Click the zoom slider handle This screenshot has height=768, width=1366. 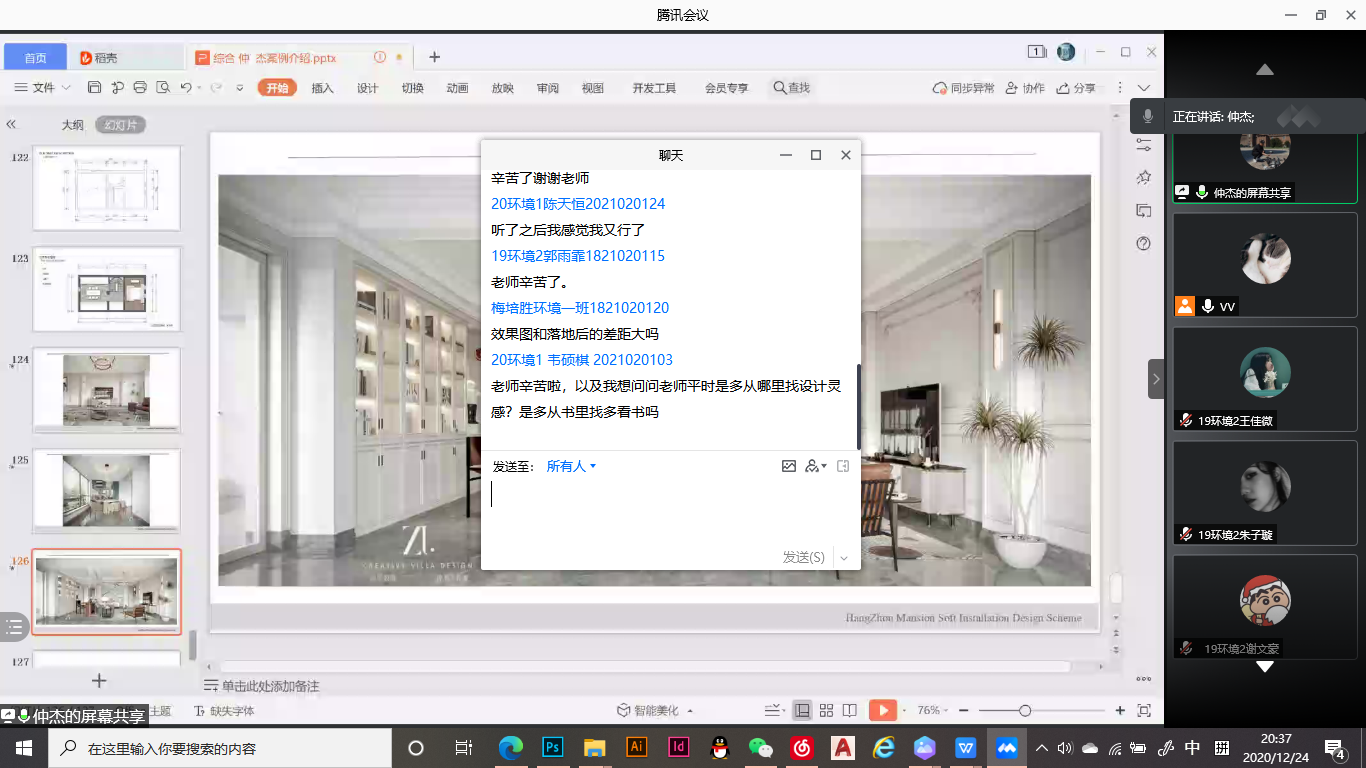(x=1025, y=710)
